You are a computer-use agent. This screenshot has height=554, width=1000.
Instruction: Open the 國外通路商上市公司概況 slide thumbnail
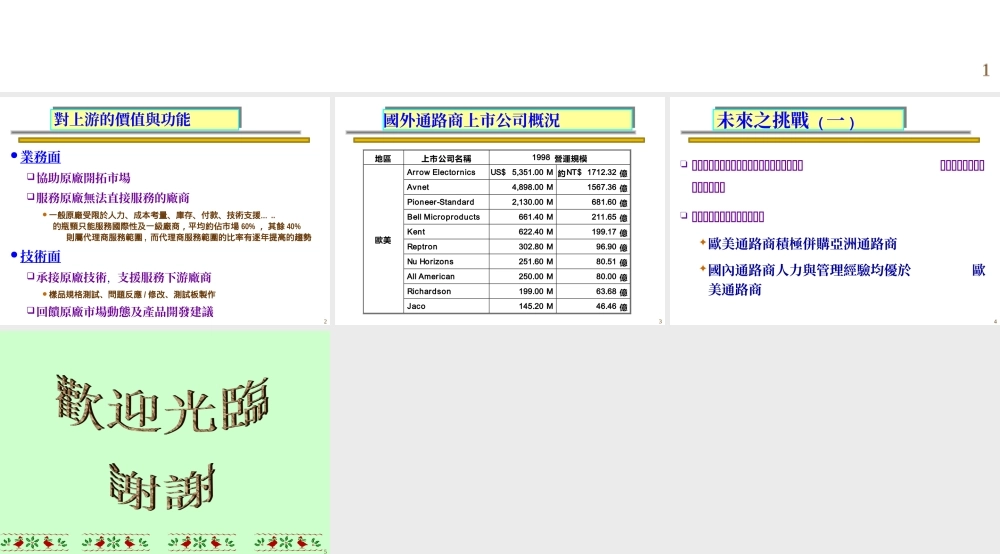point(499,211)
